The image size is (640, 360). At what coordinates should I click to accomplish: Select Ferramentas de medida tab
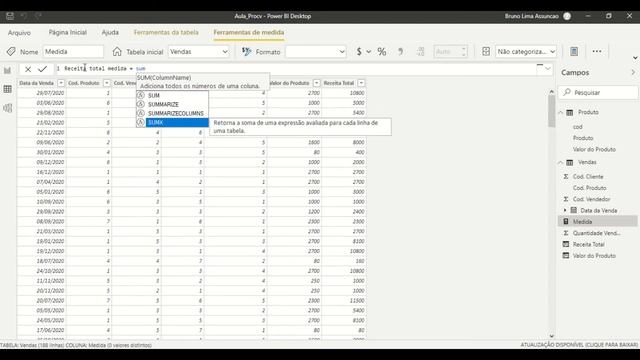tap(249, 32)
